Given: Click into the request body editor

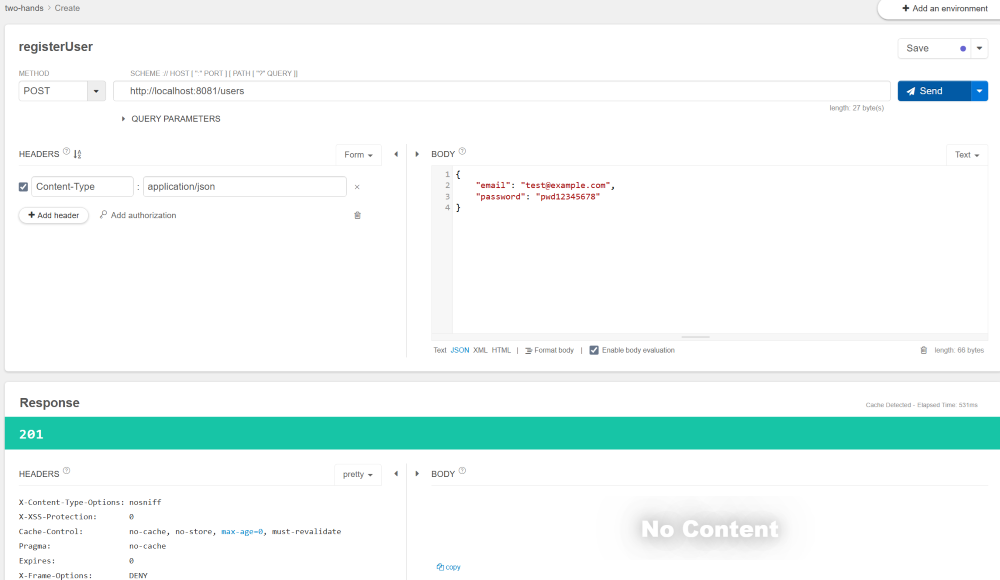Looking at the screenshot, I should pyautogui.click(x=719, y=250).
